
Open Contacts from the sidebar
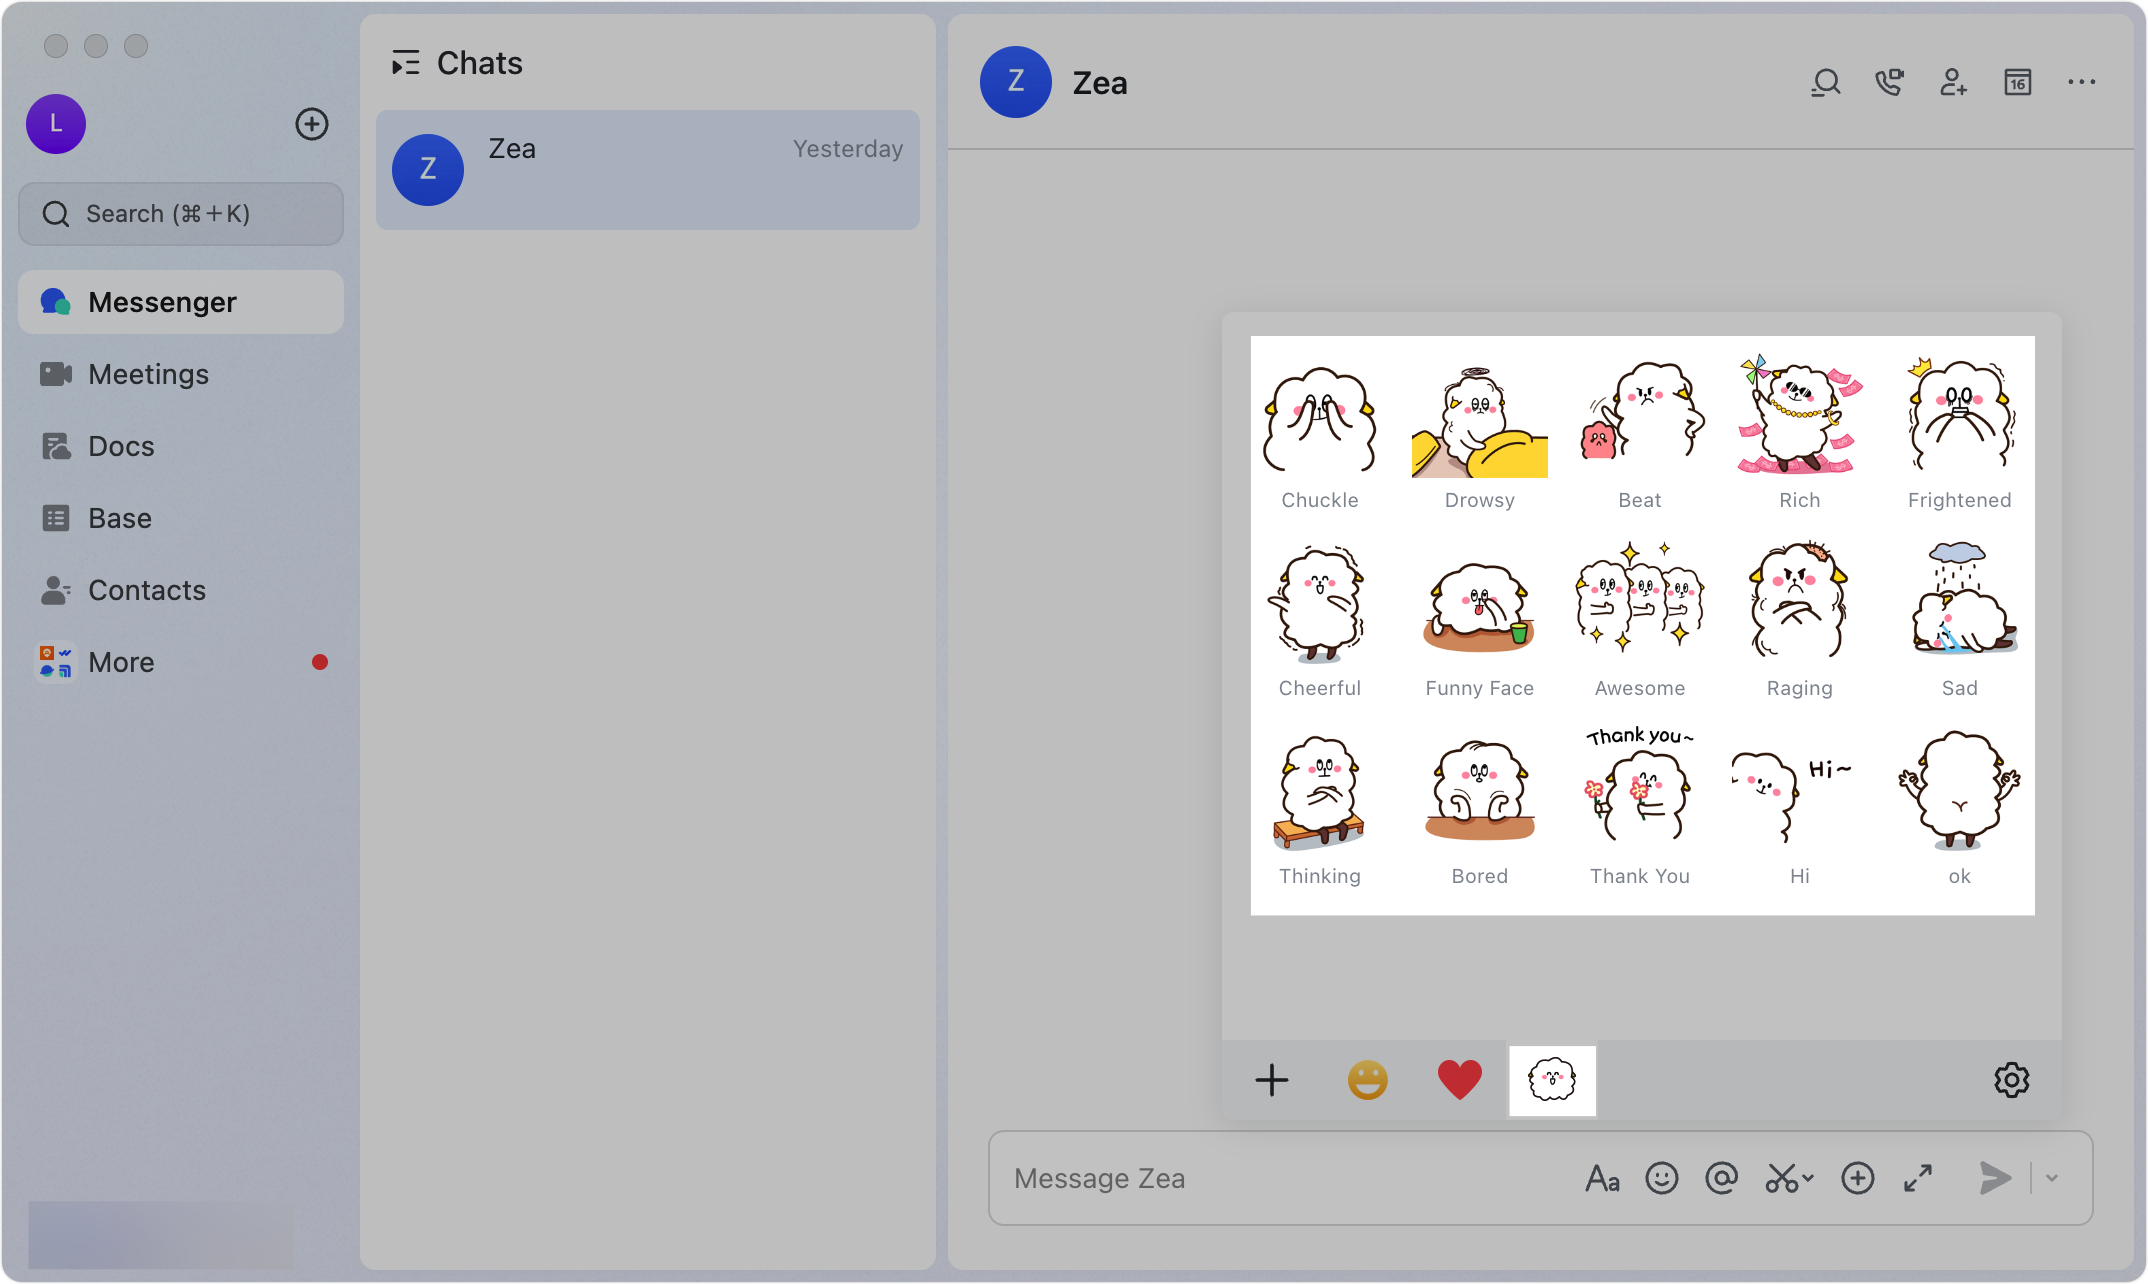147,590
